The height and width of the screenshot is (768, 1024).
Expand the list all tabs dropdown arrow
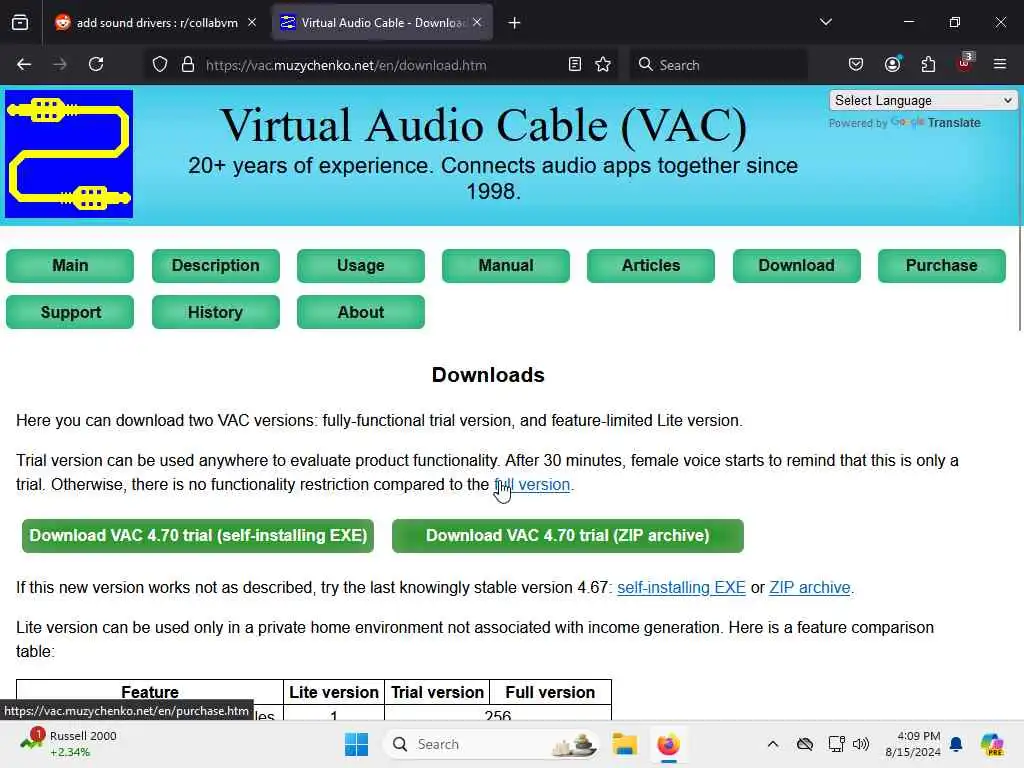pos(825,22)
